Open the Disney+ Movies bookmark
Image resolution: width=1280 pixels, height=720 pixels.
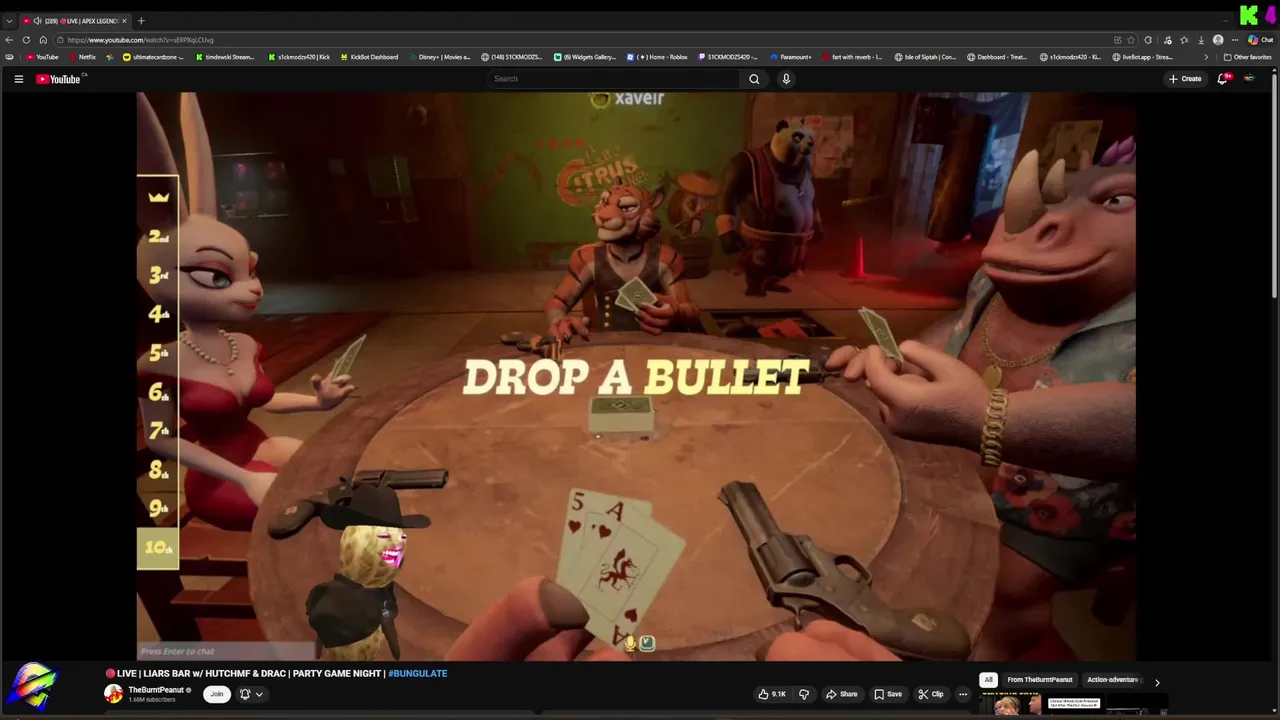[x=439, y=57]
